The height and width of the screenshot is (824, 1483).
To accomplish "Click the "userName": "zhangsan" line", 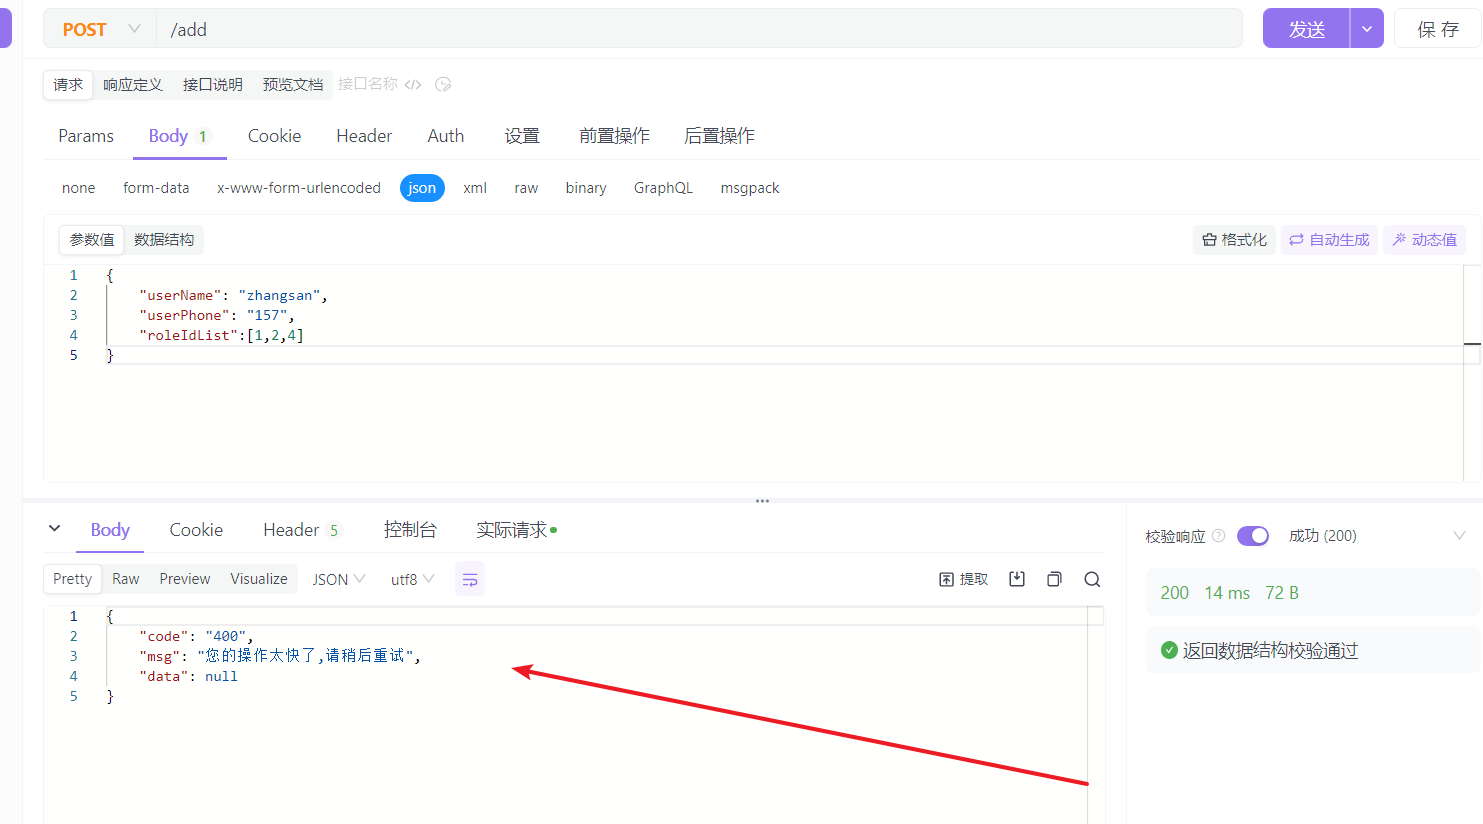I will [233, 295].
